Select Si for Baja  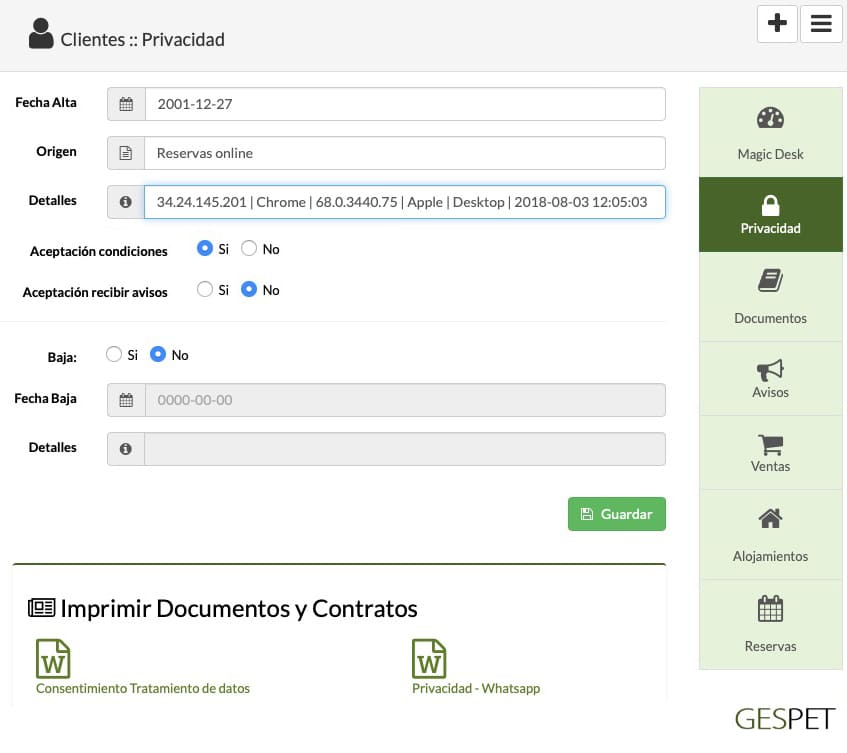pos(114,354)
